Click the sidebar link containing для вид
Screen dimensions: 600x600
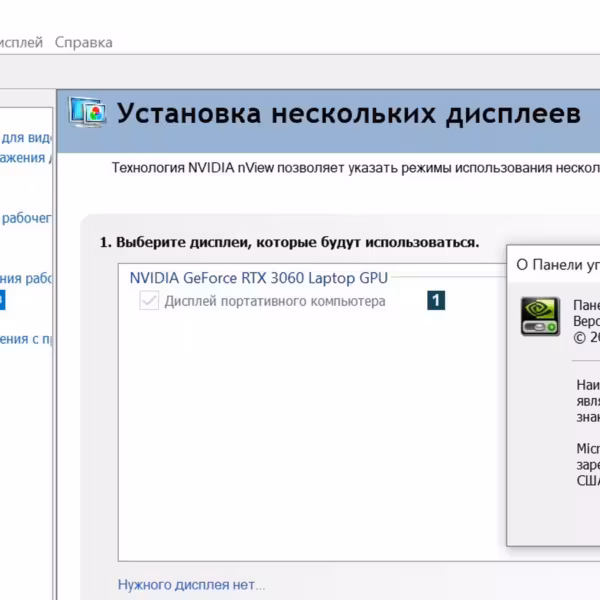[26, 138]
